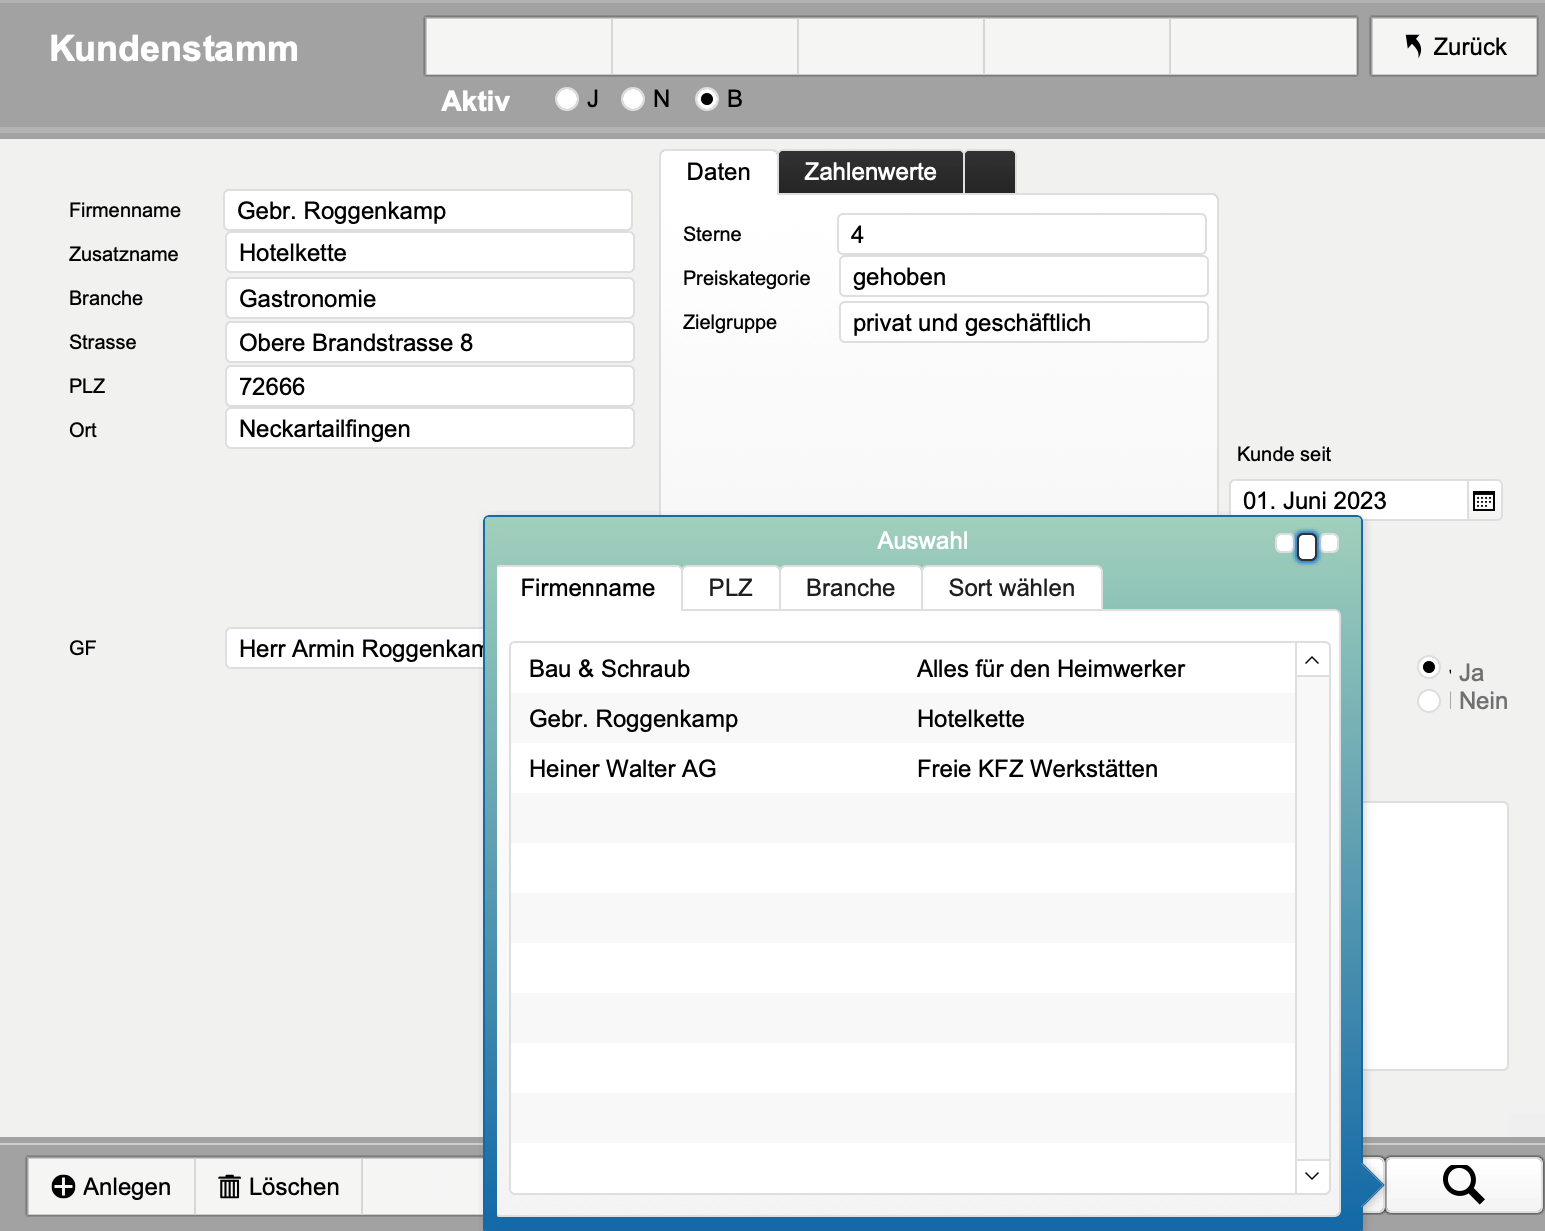The height and width of the screenshot is (1231, 1545).
Task: Select the Aktiv J radio button
Action: pyautogui.click(x=567, y=99)
